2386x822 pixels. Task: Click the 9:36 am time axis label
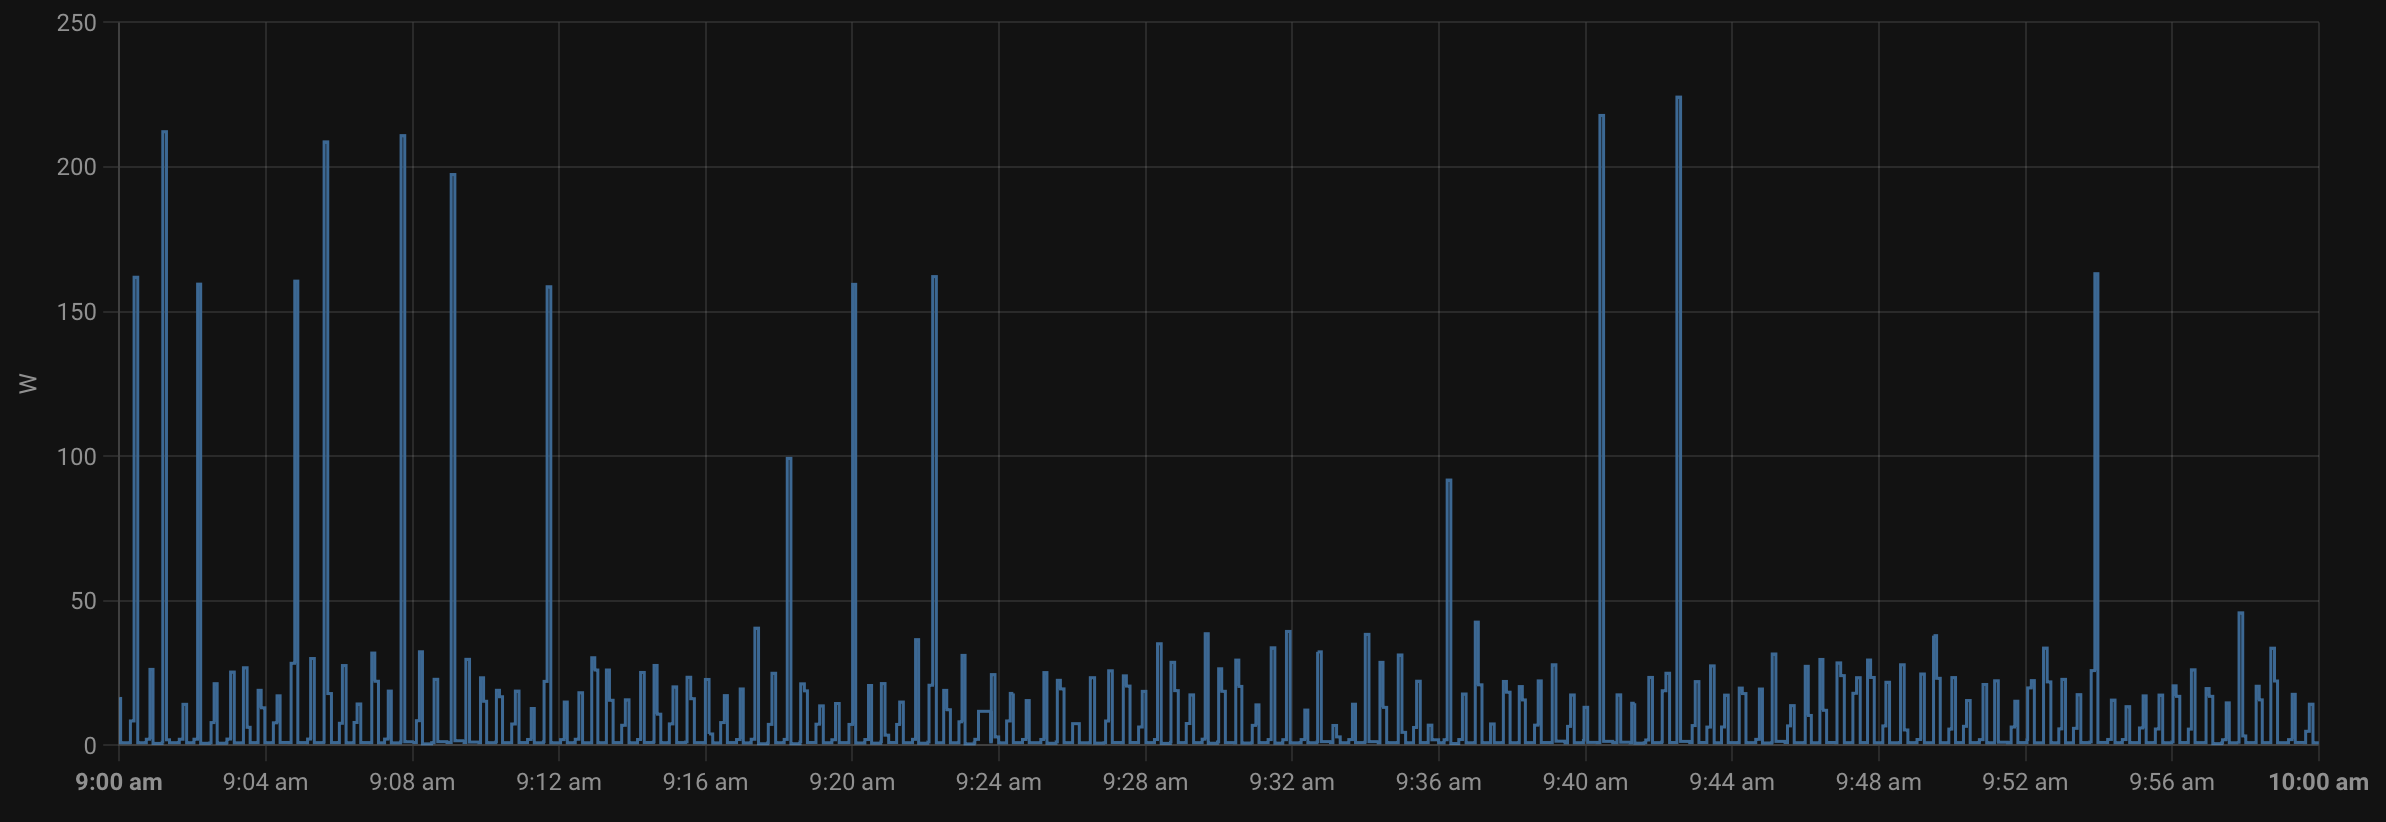click(x=1439, y=782)
